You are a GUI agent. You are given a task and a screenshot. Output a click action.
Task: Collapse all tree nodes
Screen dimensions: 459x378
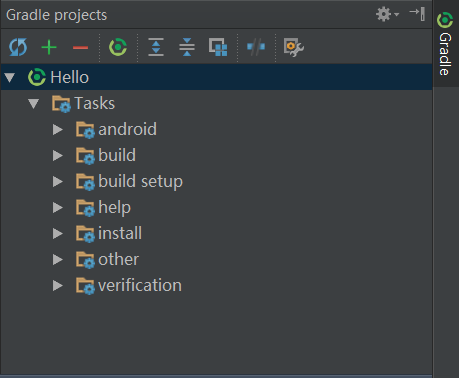point(187,47)
